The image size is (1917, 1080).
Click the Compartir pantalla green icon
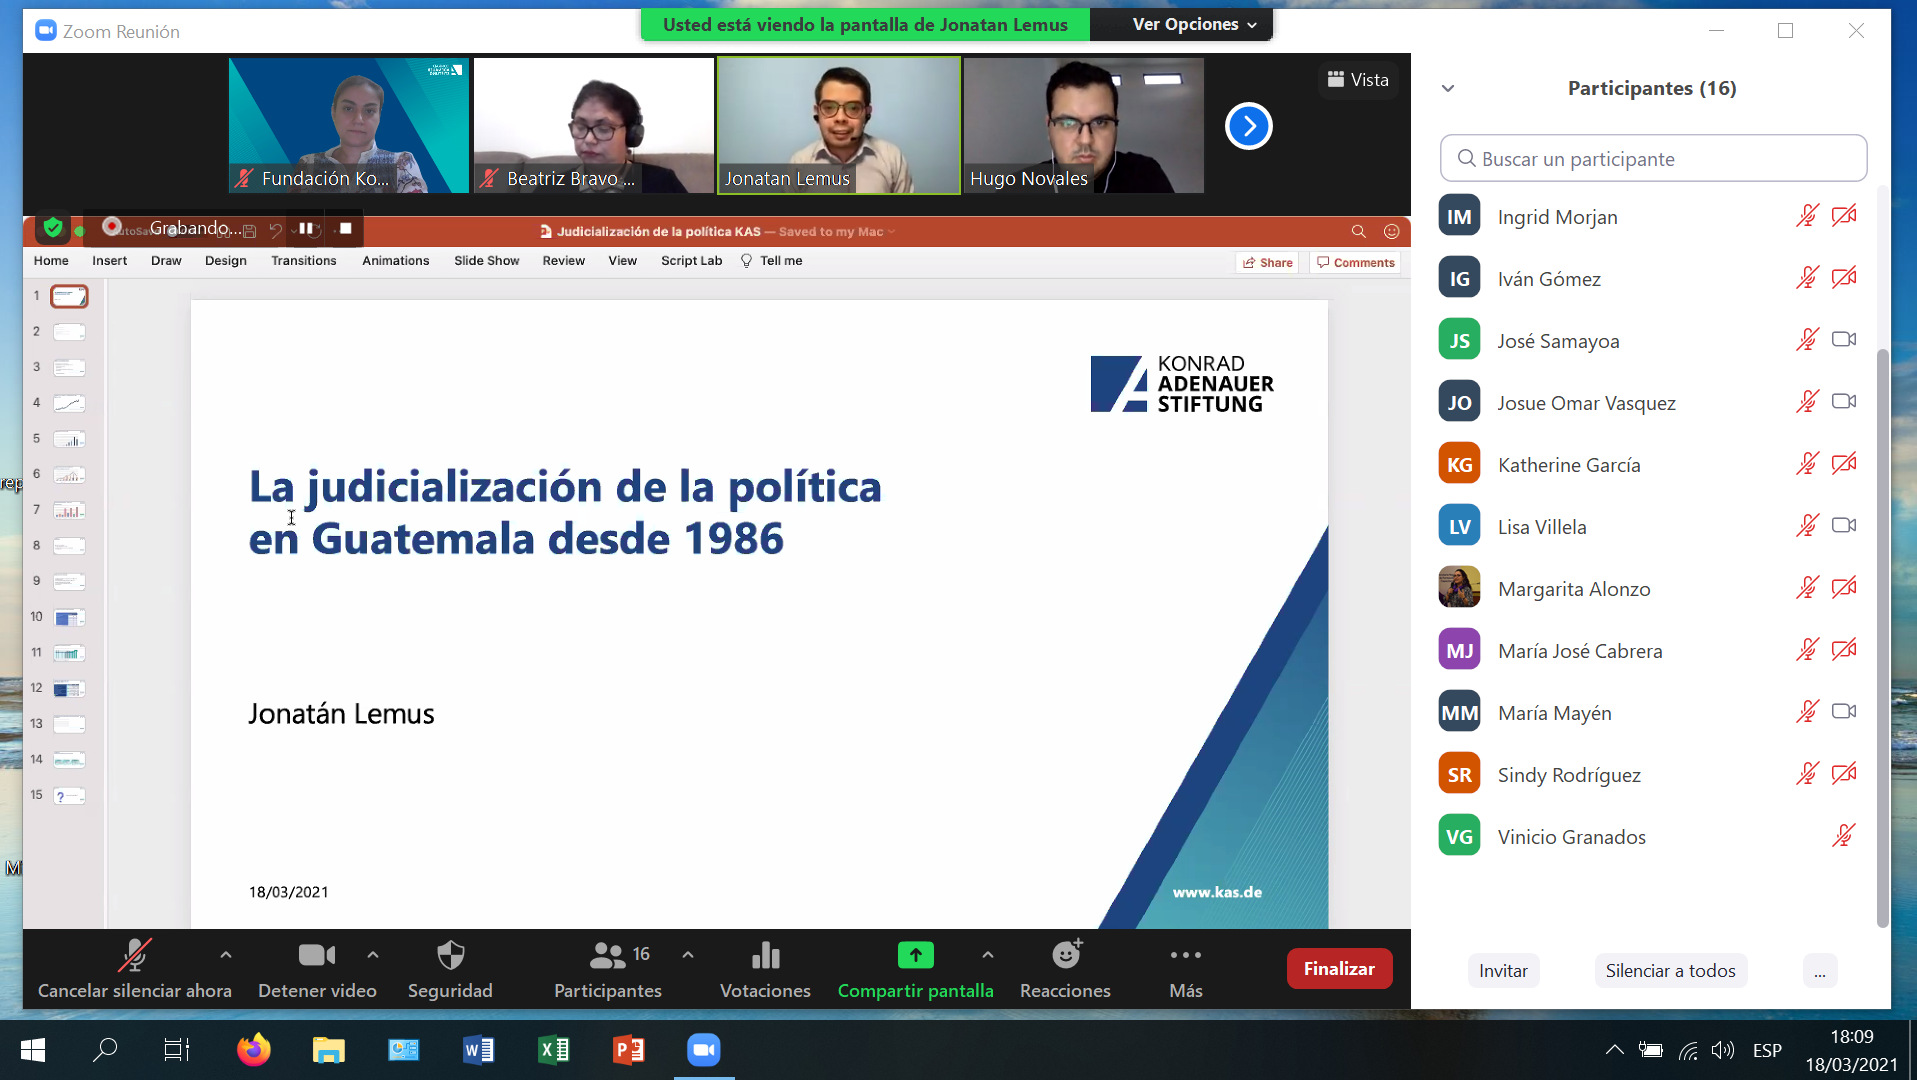point(915,956)
